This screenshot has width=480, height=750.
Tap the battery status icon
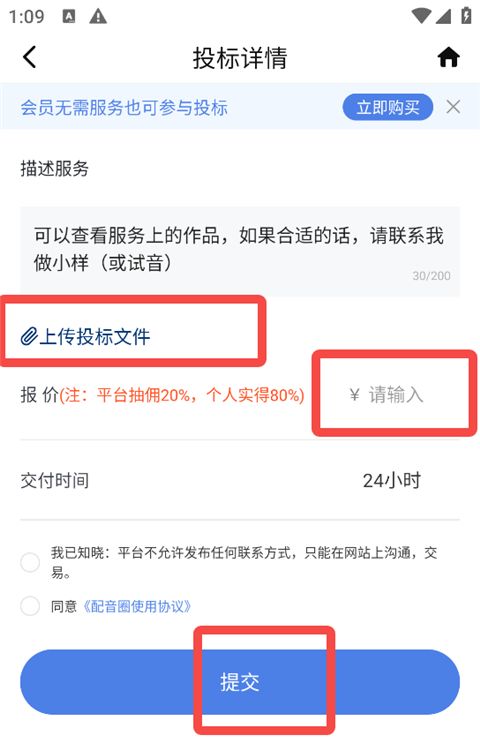466,16
